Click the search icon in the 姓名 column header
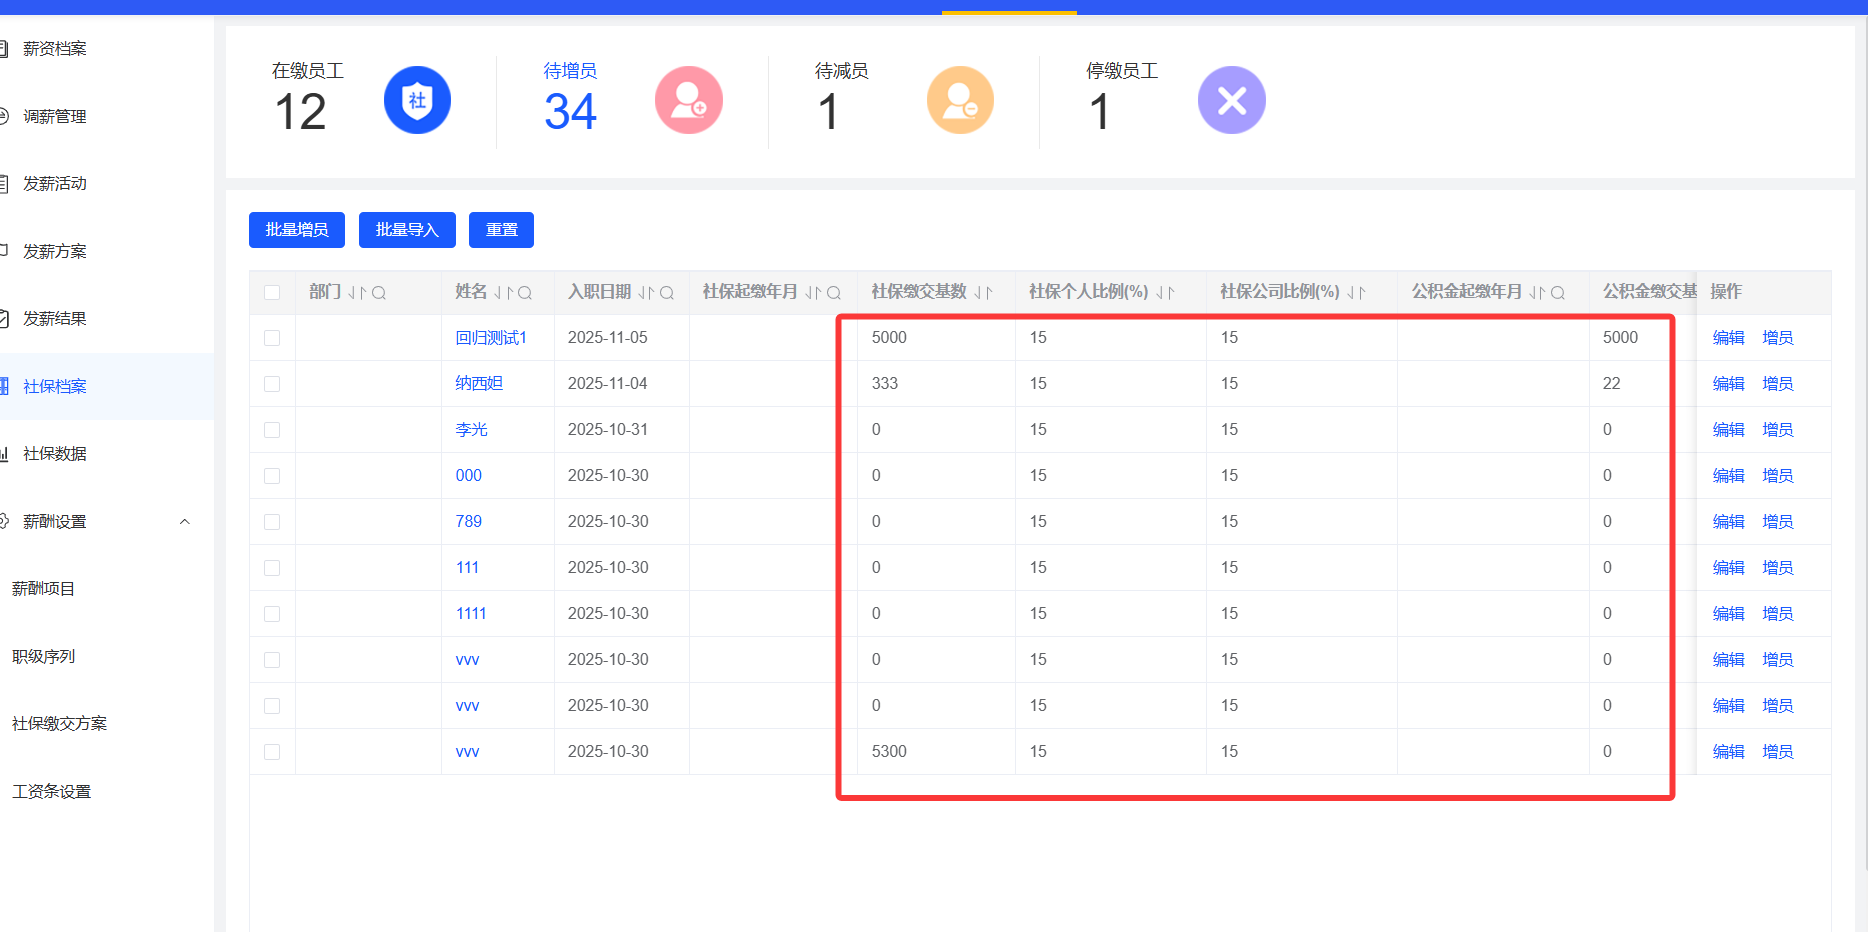 (525, 293)
